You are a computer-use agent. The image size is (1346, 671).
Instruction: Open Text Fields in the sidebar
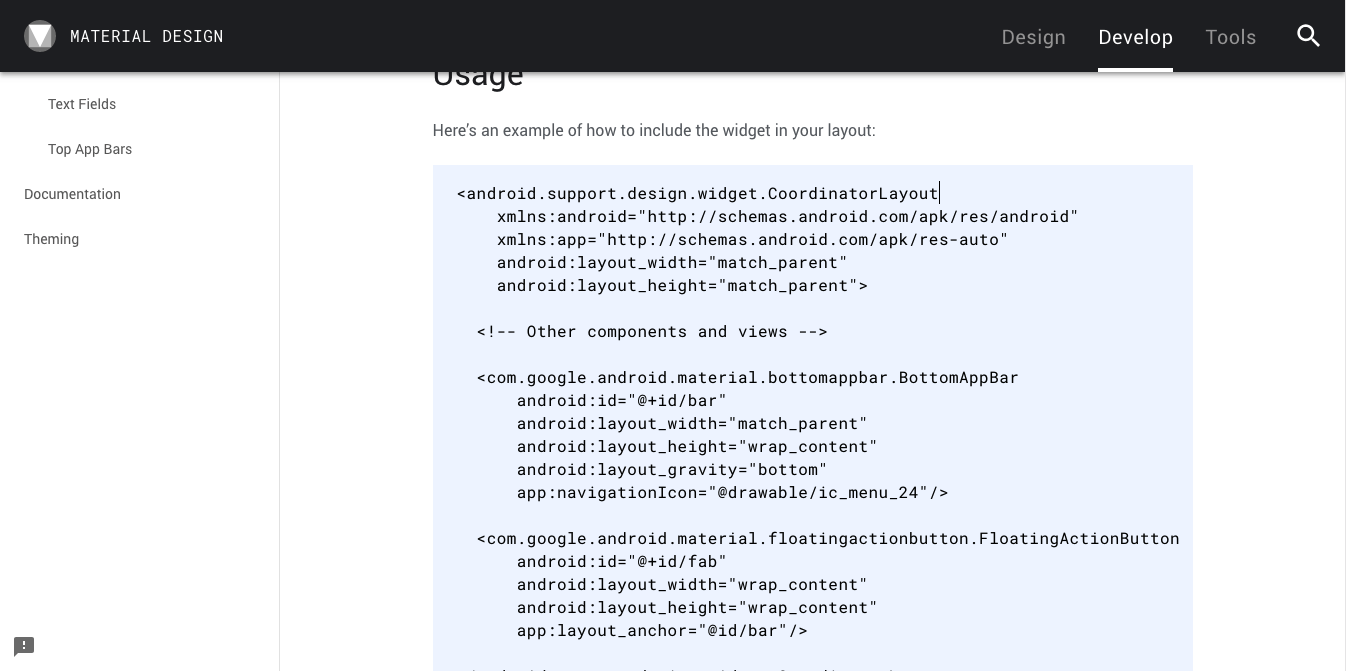(x=82, y=104)
